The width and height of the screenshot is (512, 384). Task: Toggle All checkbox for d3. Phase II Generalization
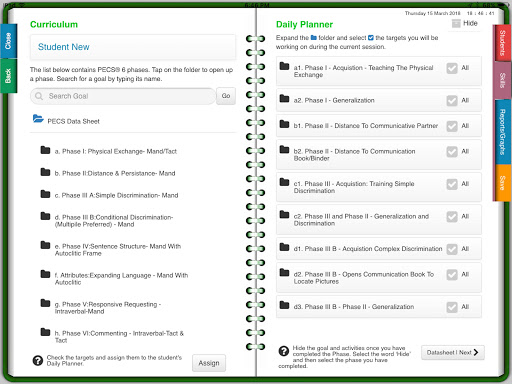pos(452,307)
